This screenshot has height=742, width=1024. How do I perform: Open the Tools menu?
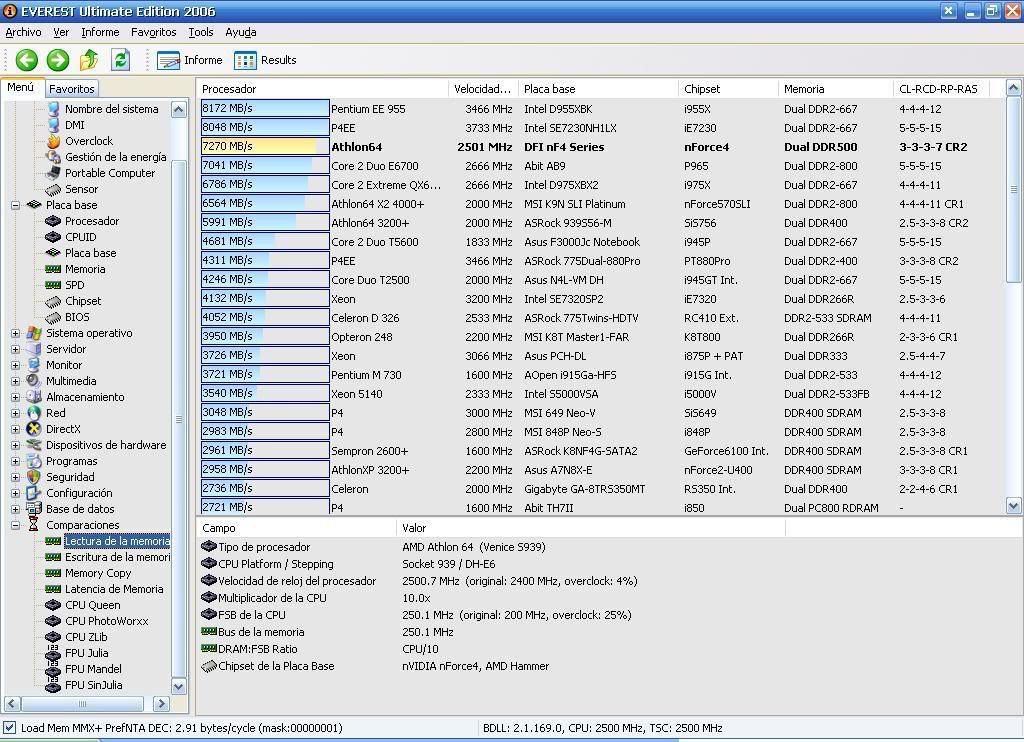coord(201,32)
